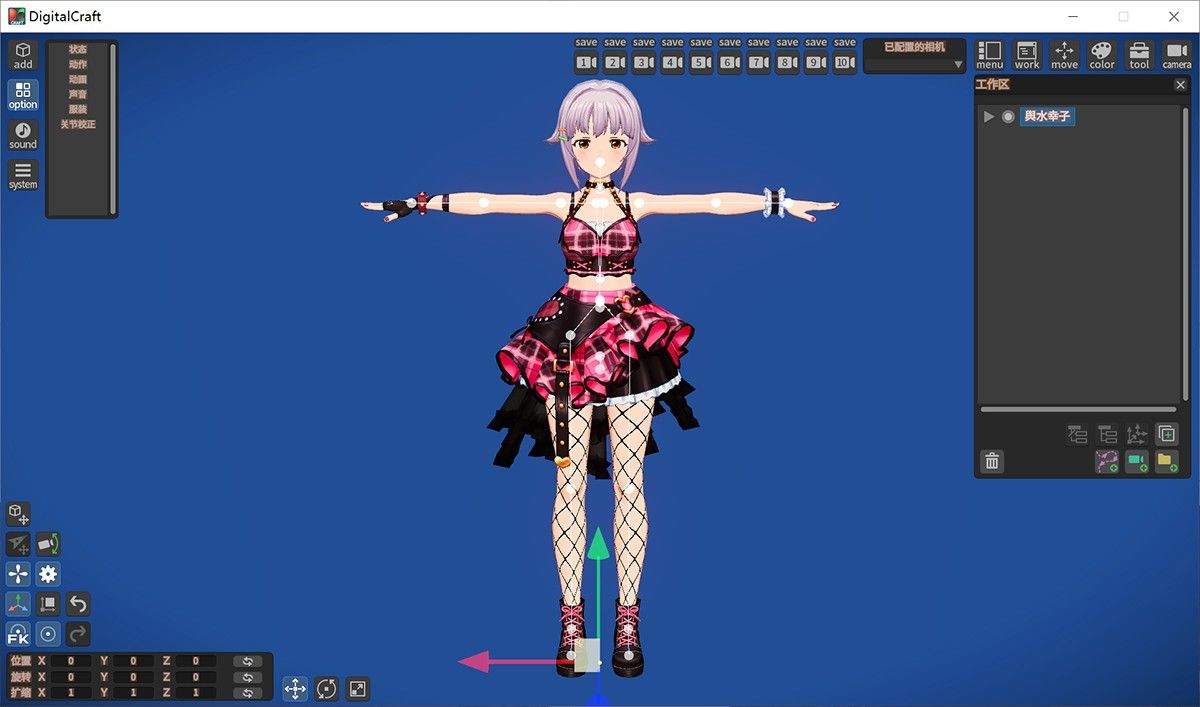Viewport: 1200px width, 707px height.
Task: Click the undo arrow icon
Action: pyautogui.click(x=78, y=604)
